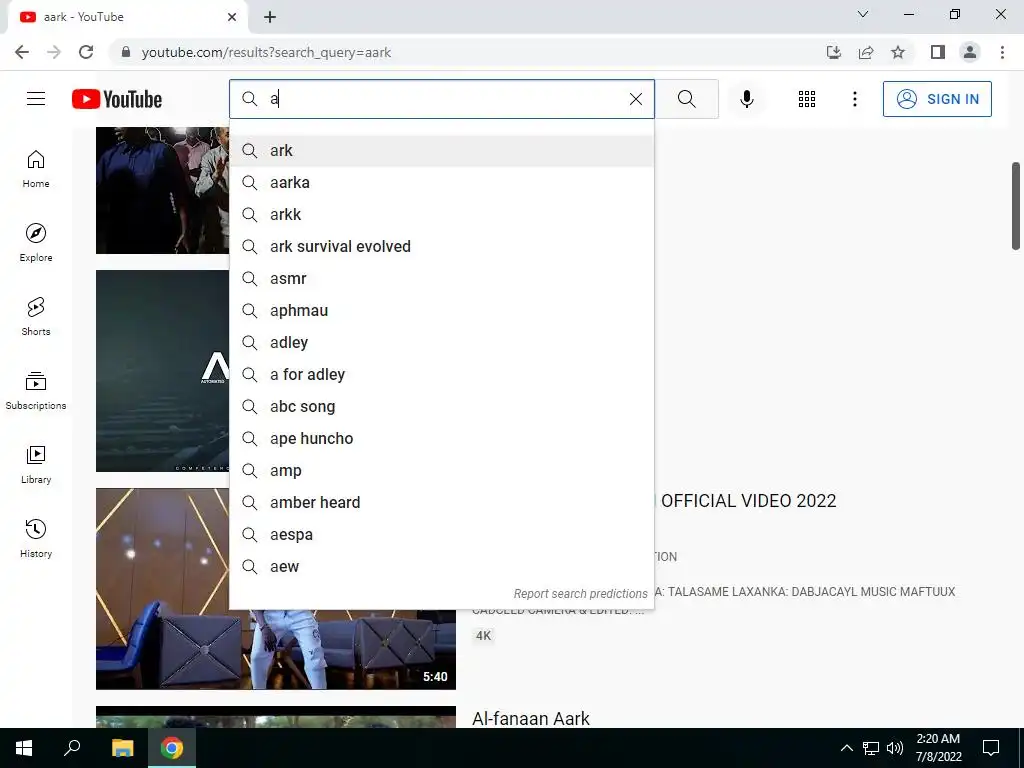
Task: Open History in sidebar
Action: pyautogui.click(x=36, y=538)
